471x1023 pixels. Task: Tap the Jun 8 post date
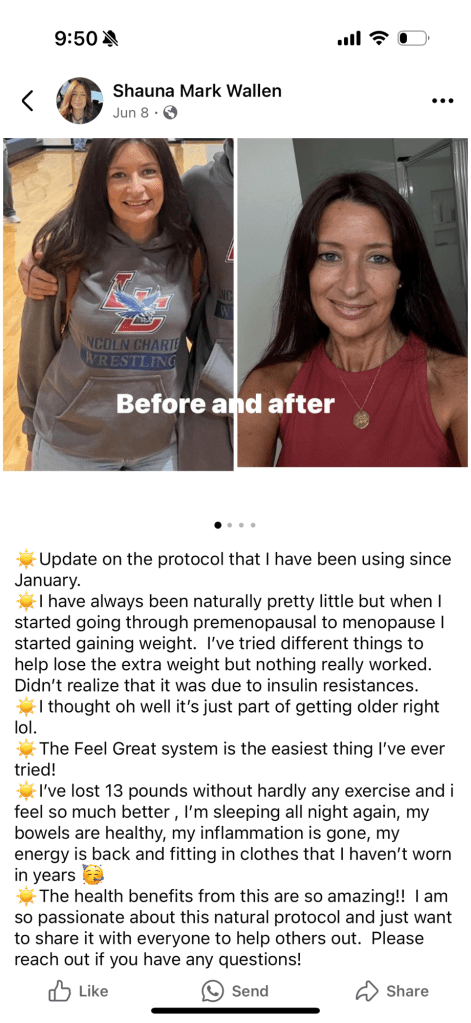(130, 113)
